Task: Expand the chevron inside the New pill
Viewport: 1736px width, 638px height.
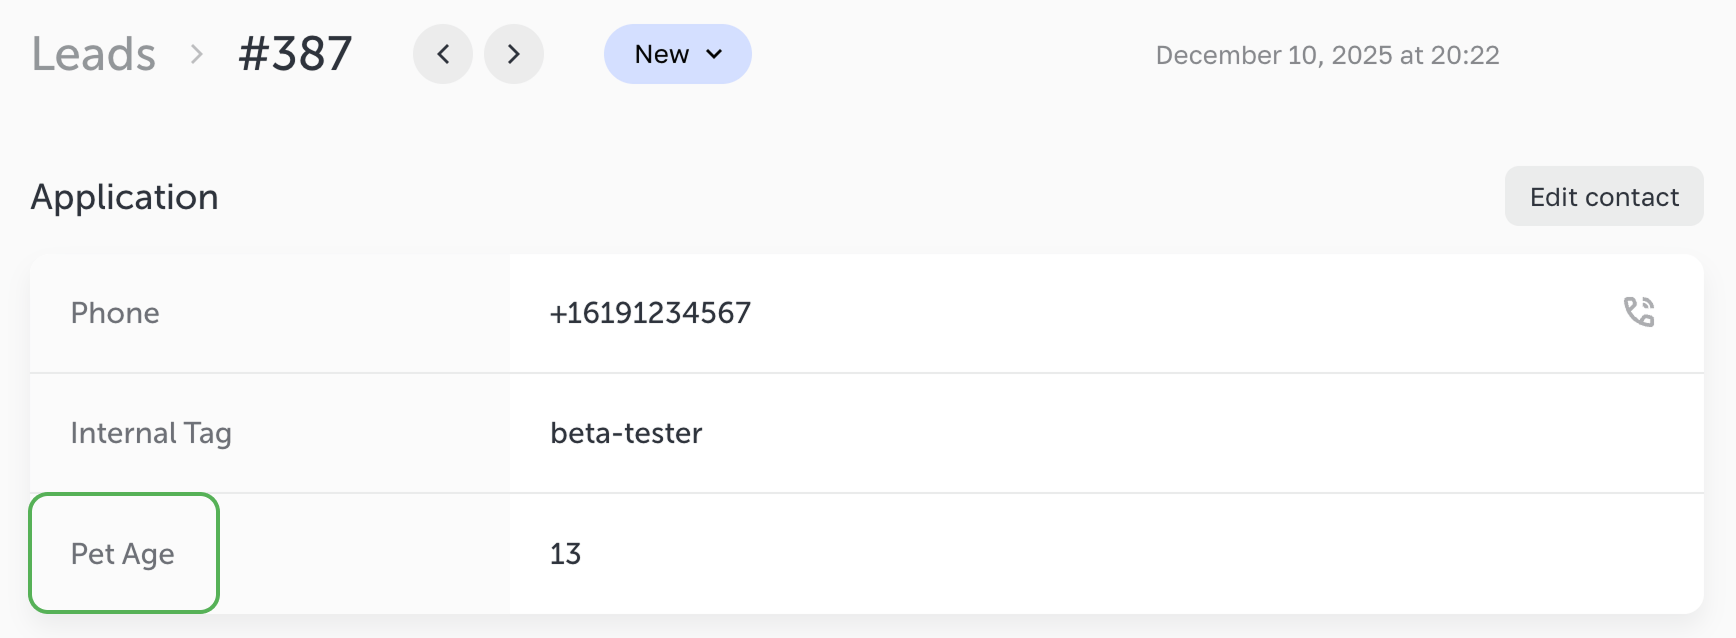Action: [714, 56]
